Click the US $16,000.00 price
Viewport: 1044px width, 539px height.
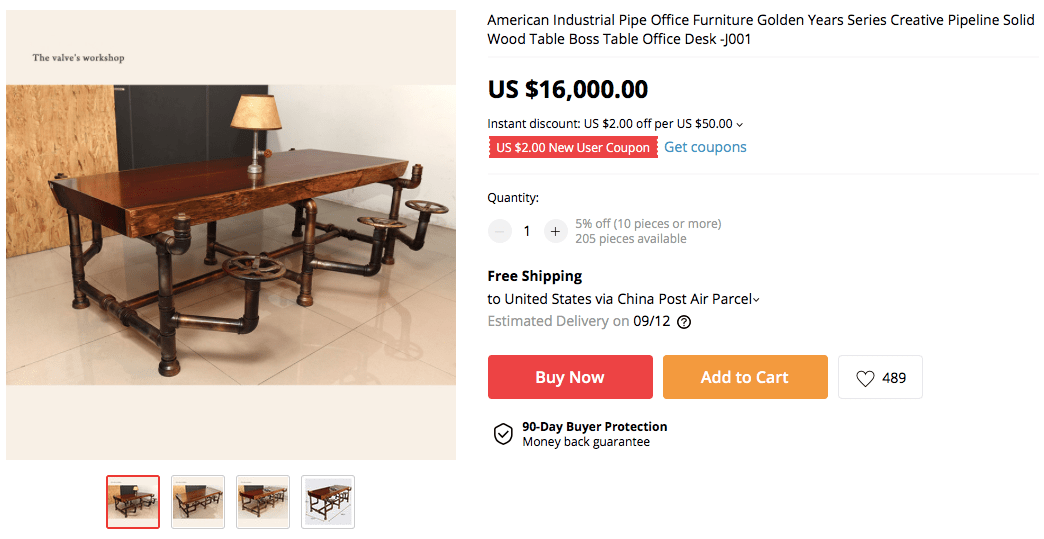point(567,89)
